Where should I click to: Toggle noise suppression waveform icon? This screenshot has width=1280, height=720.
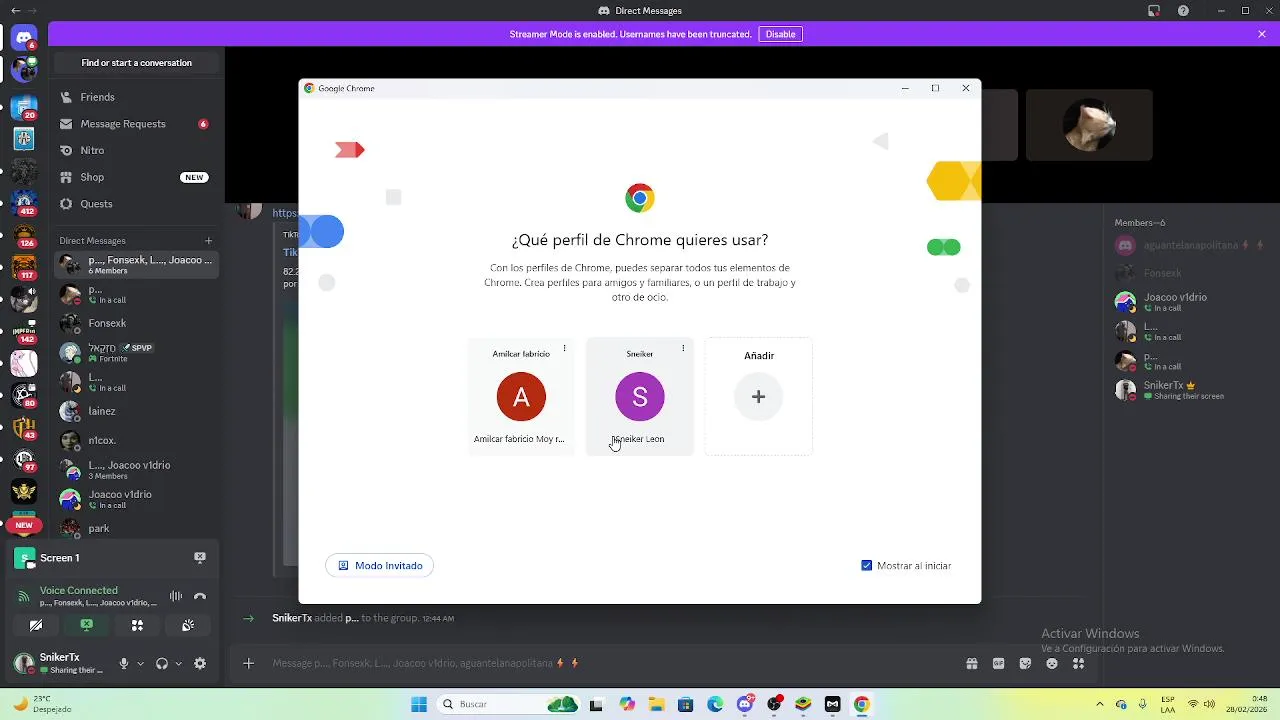pyautogui.click(x=176, y=596)
